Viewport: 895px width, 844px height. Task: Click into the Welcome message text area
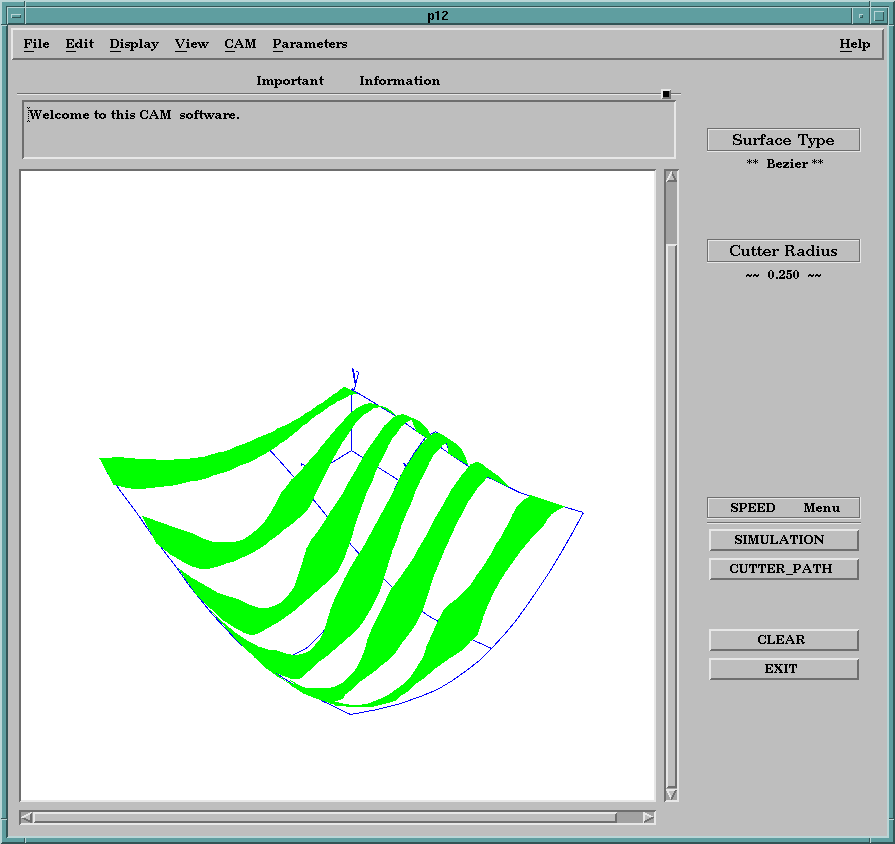tap(349, 130)
